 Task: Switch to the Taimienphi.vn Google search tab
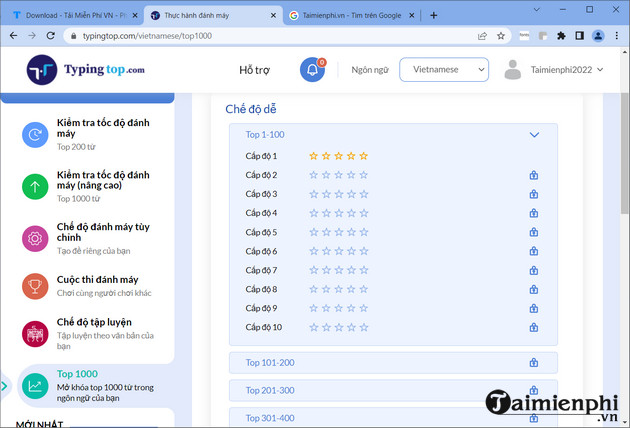click(352, 16)
